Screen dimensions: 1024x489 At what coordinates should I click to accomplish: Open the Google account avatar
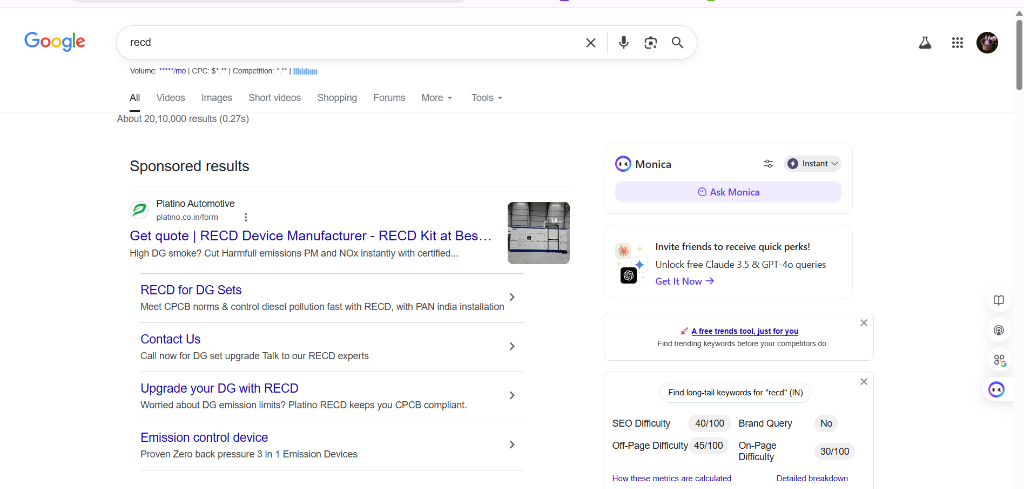tap(987, 42)
